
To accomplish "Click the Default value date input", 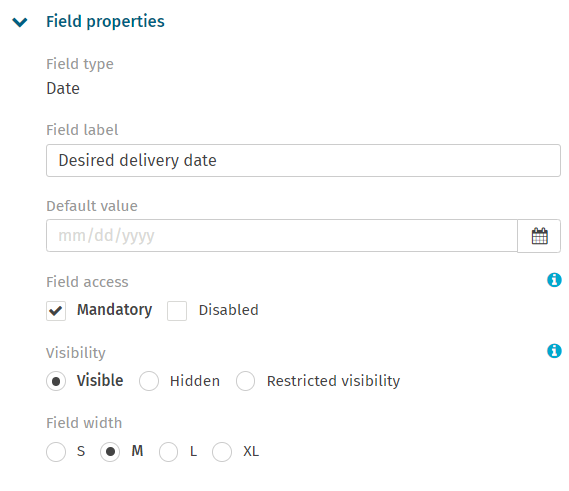I will [x=282, y=236].
